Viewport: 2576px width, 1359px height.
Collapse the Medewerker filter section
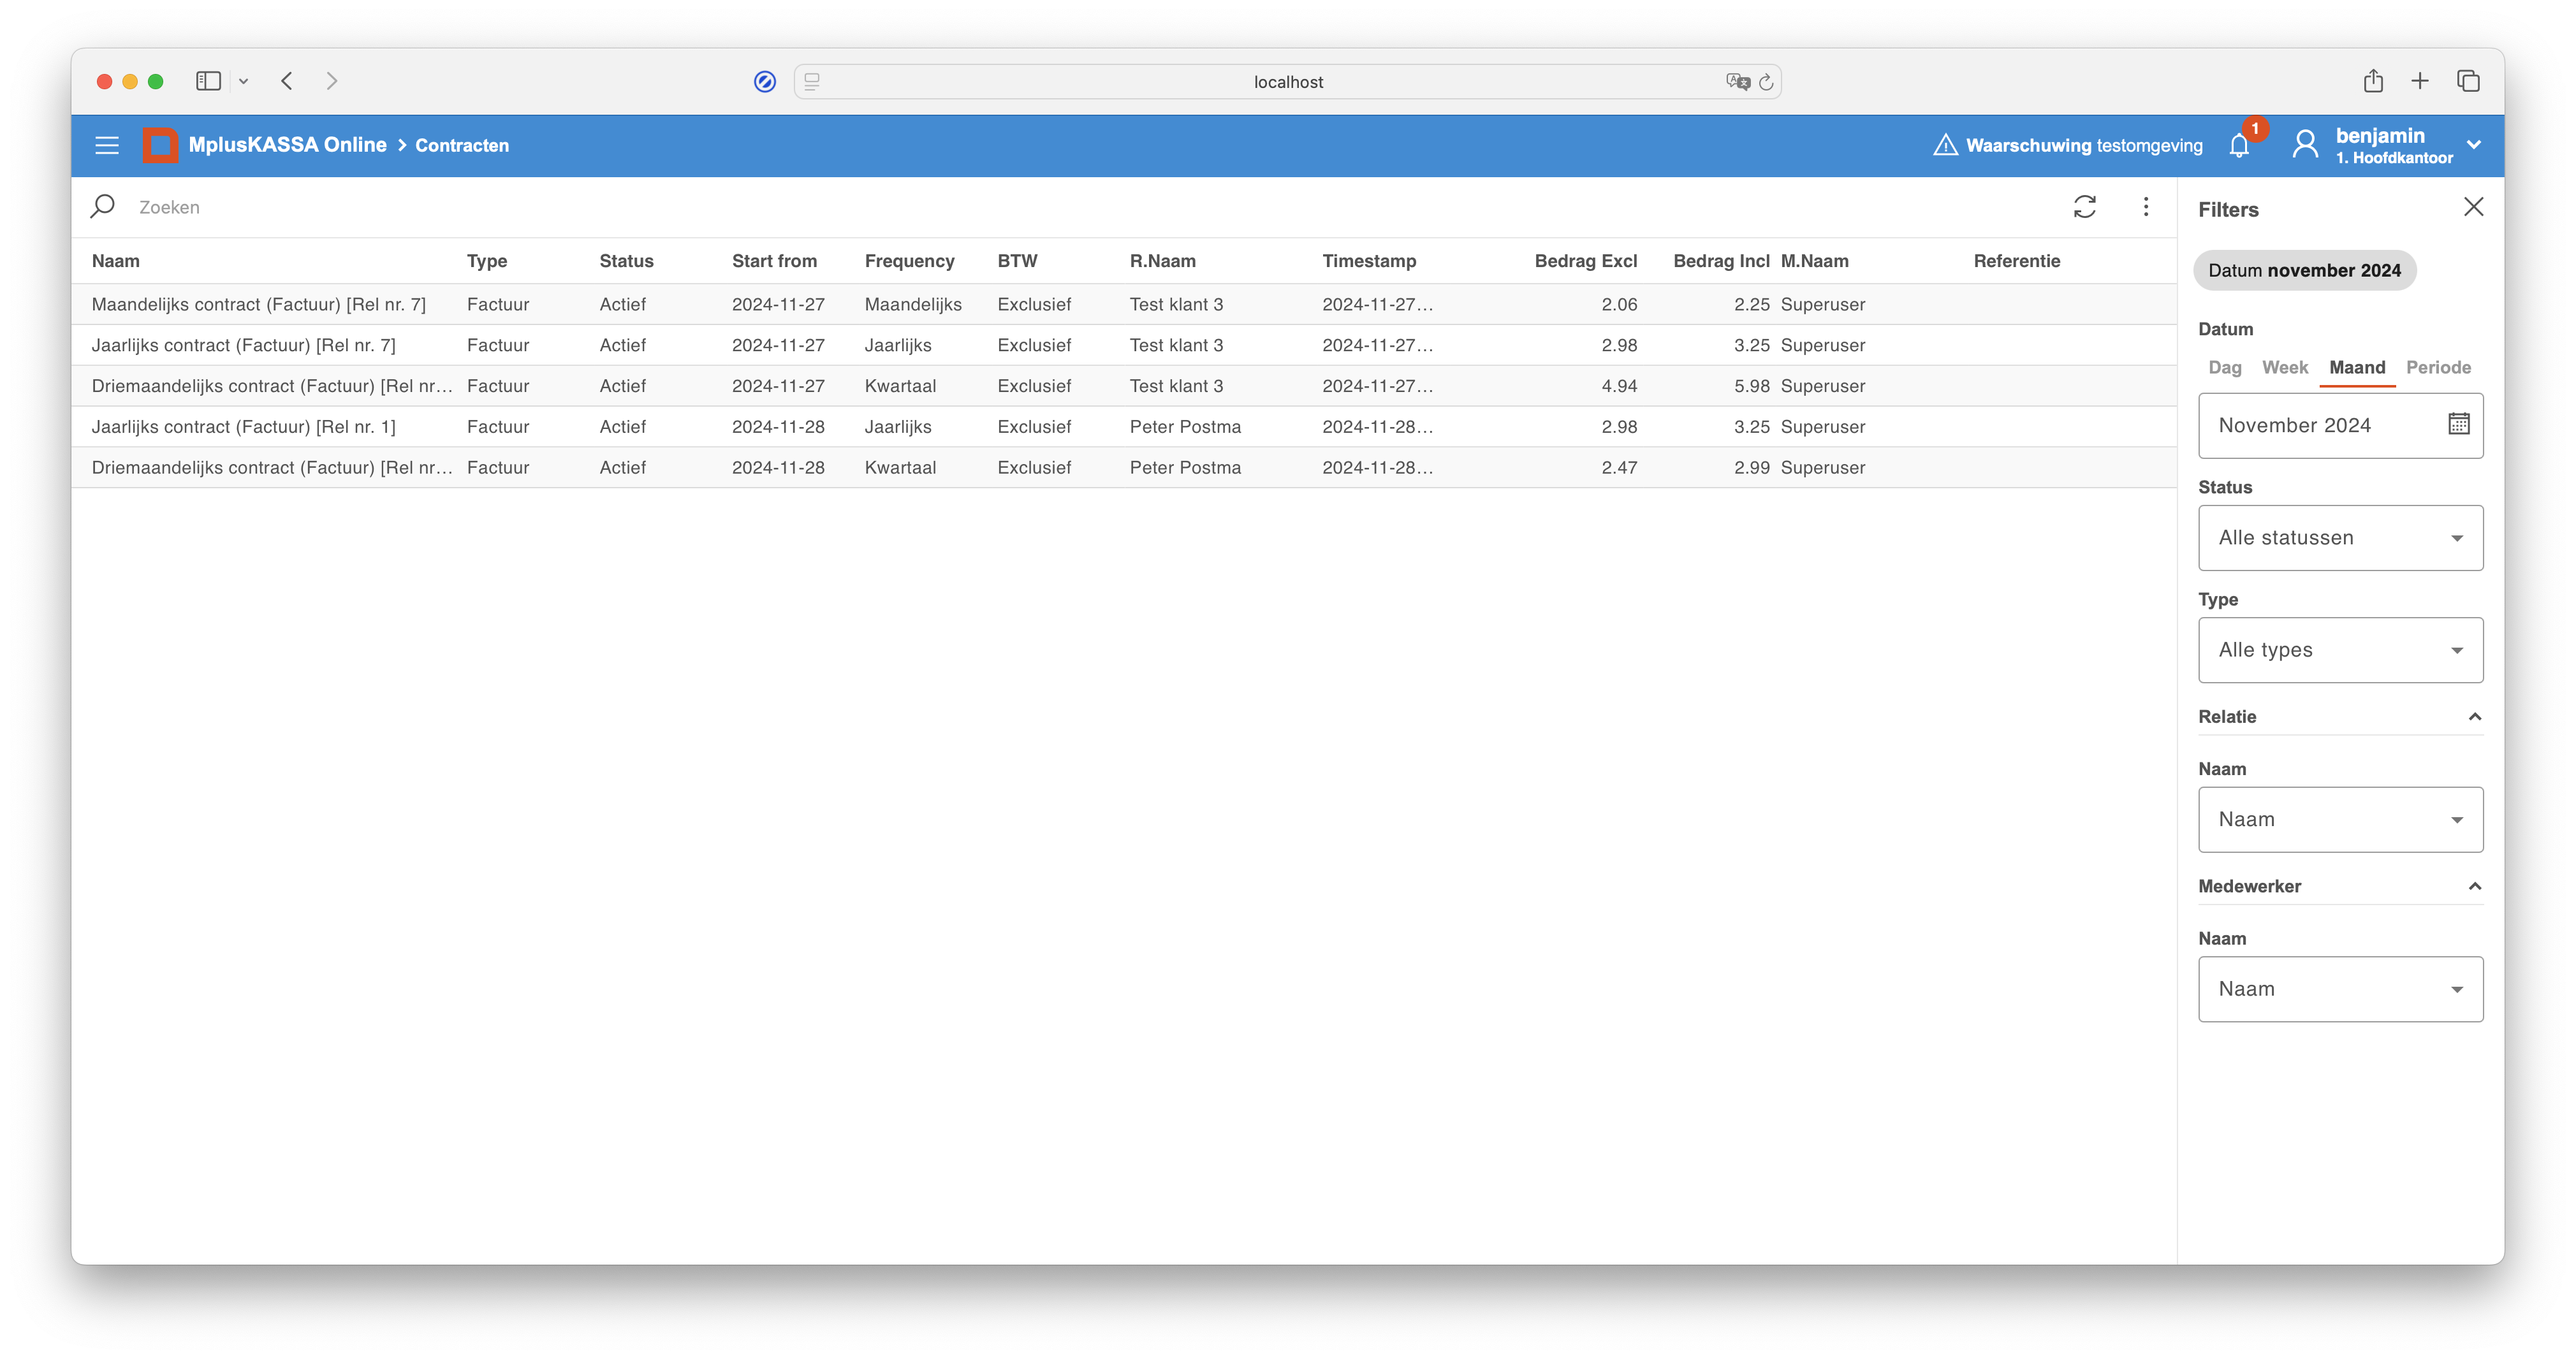coord(2475,887)
